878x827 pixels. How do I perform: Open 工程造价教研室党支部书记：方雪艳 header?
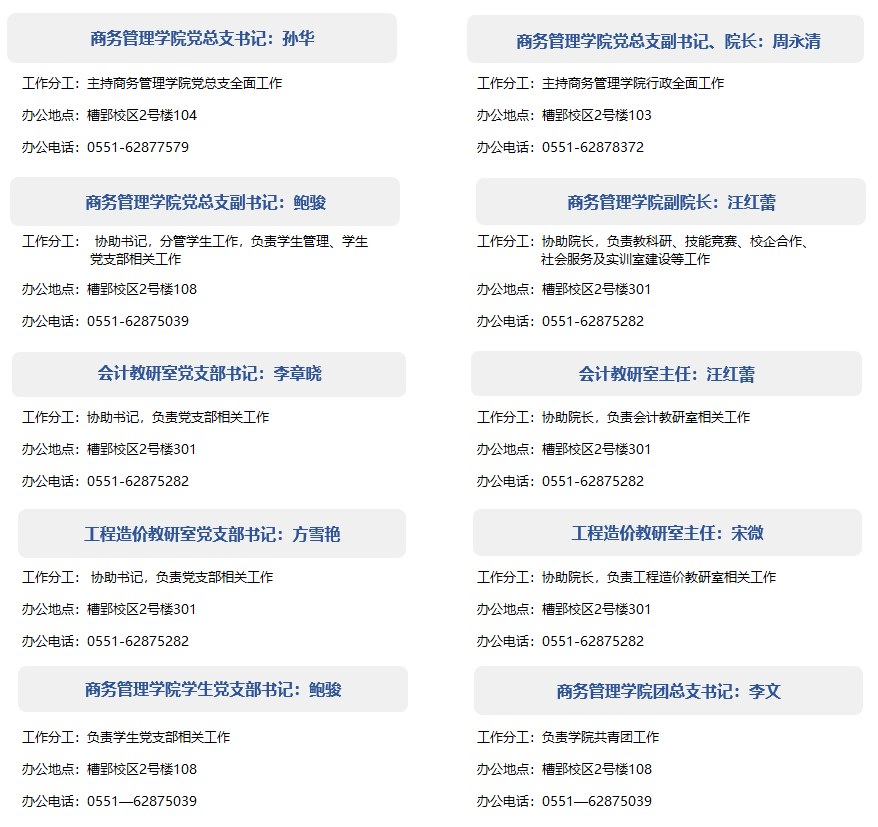point(212,534)
